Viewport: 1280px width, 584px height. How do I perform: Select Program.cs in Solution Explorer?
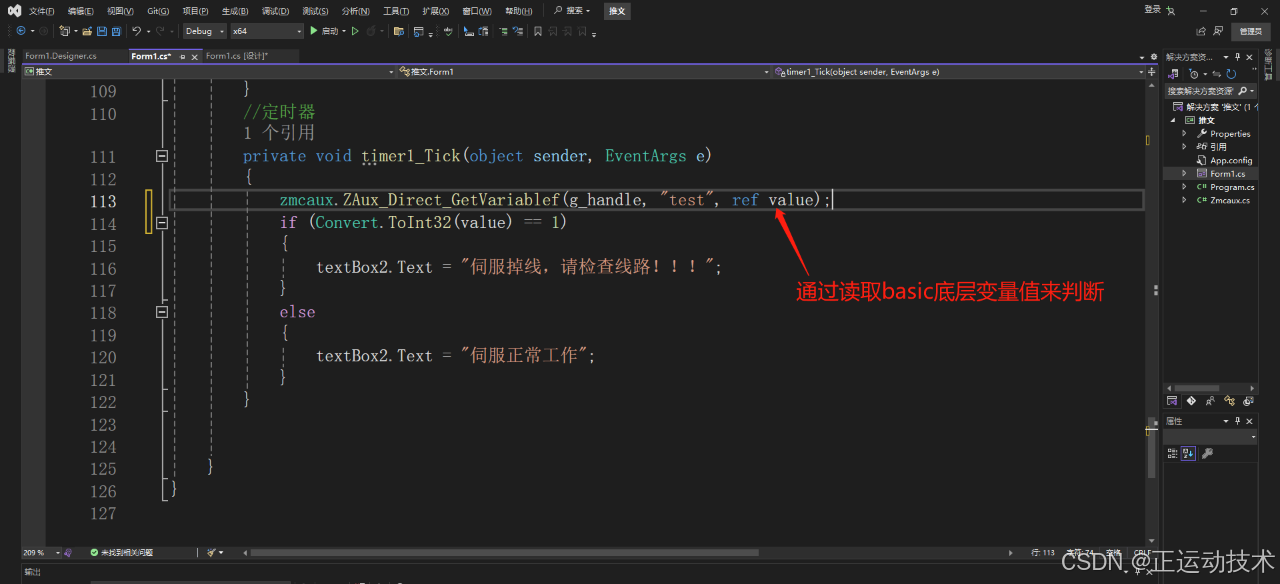tap(1232, 187)
